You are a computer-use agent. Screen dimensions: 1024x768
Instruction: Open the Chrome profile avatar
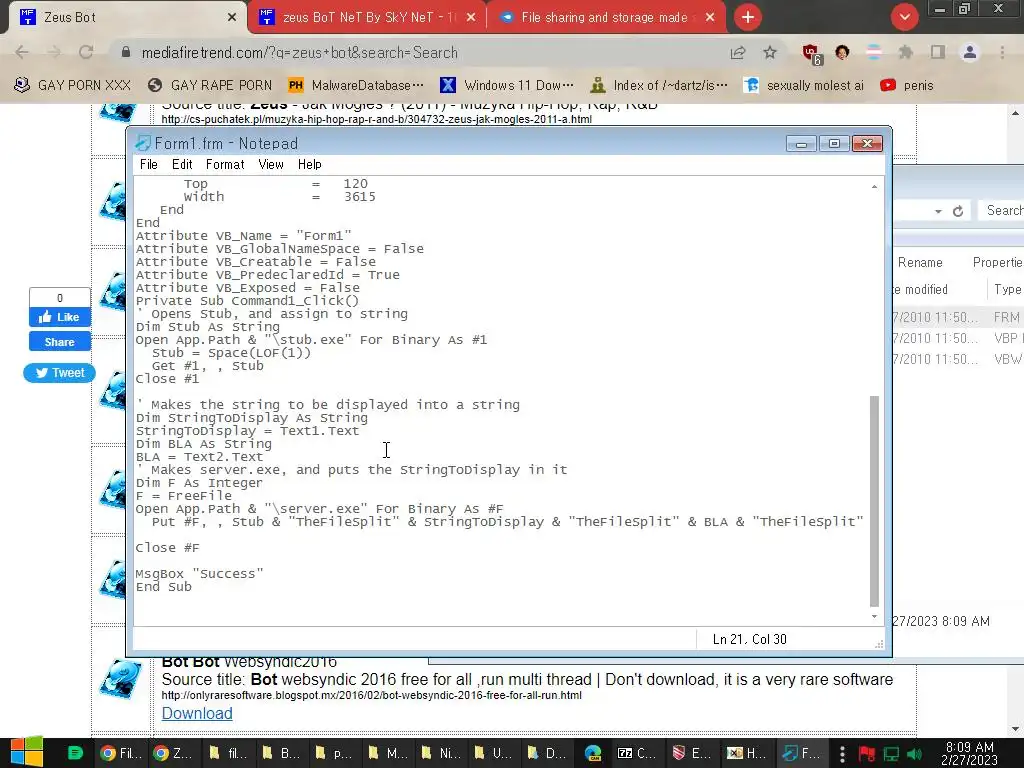pos(970,52)
